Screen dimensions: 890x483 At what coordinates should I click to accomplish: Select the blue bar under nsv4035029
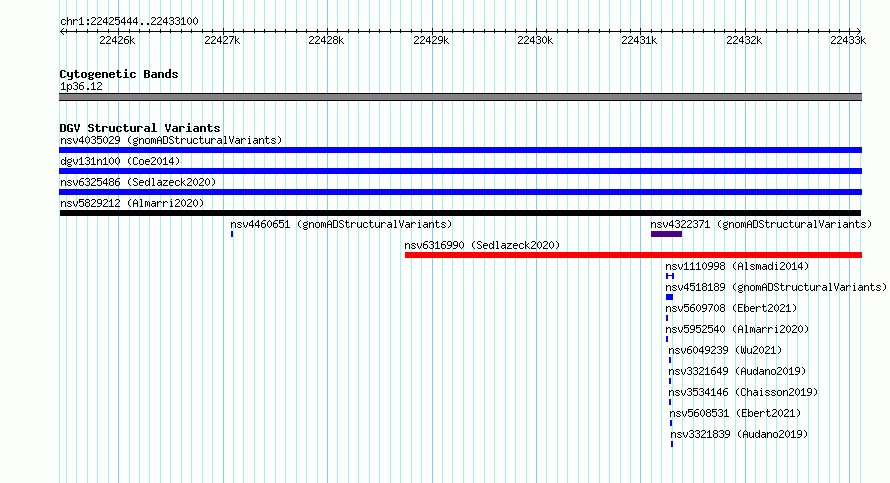coord(460,150)
